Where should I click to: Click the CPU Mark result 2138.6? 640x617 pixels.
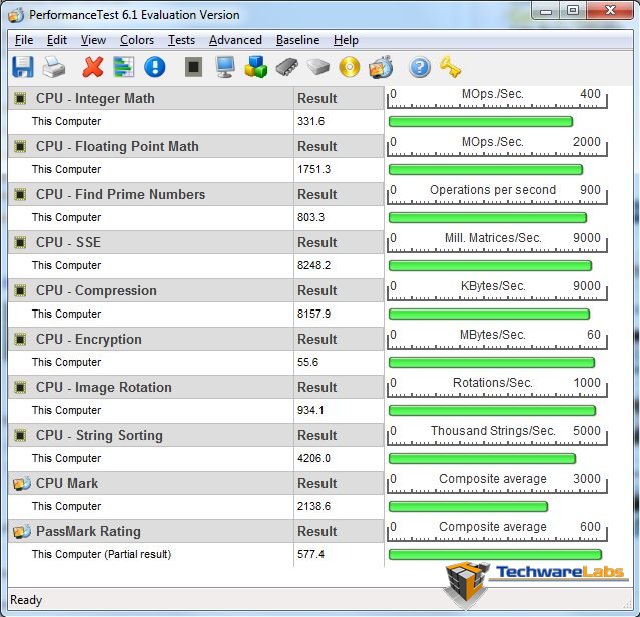314,506
